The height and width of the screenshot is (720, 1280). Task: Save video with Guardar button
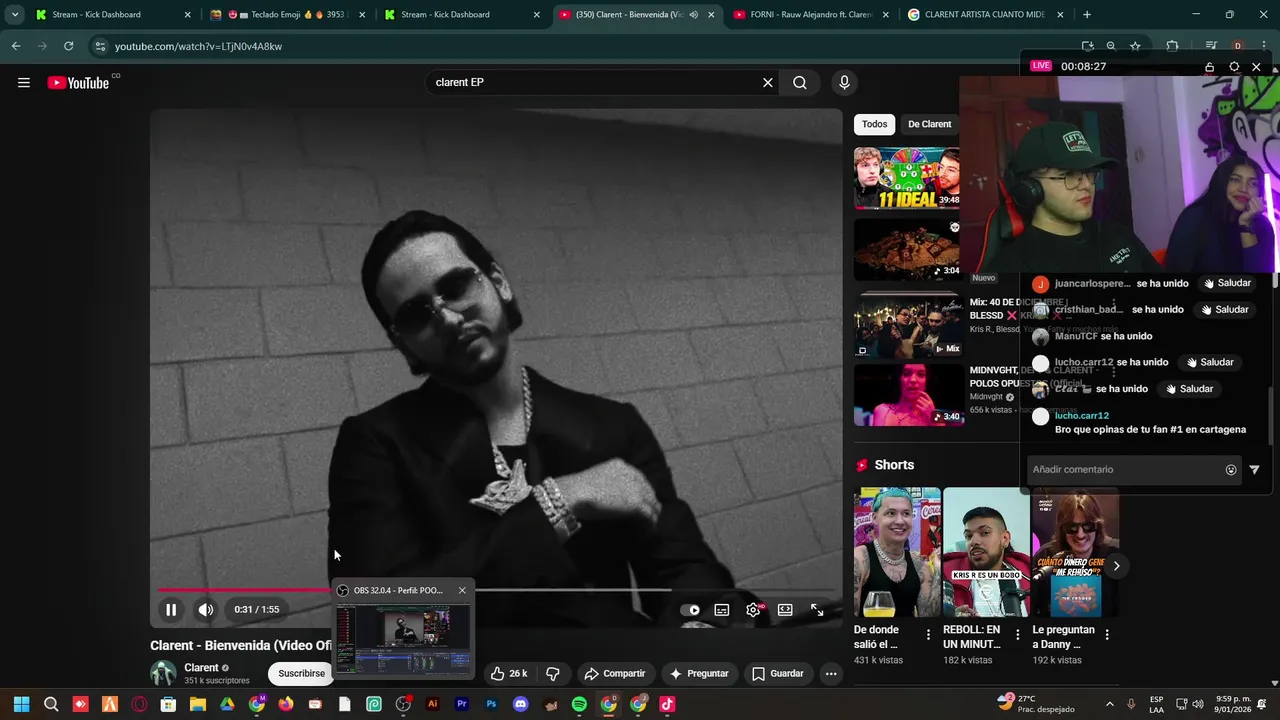(777, 673)
